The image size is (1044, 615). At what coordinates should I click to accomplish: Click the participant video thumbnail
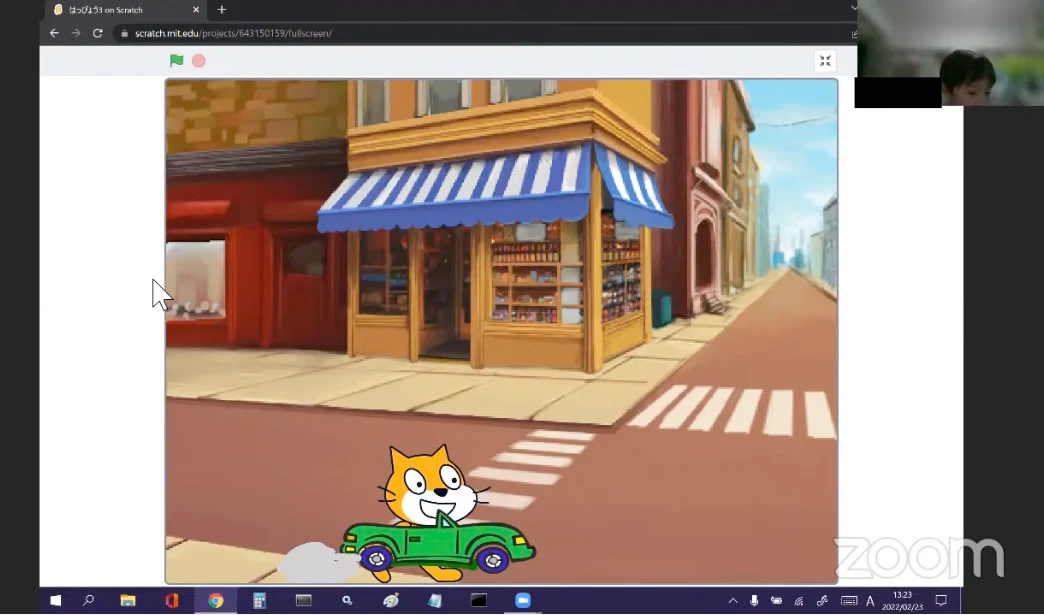tap(950, 53)
